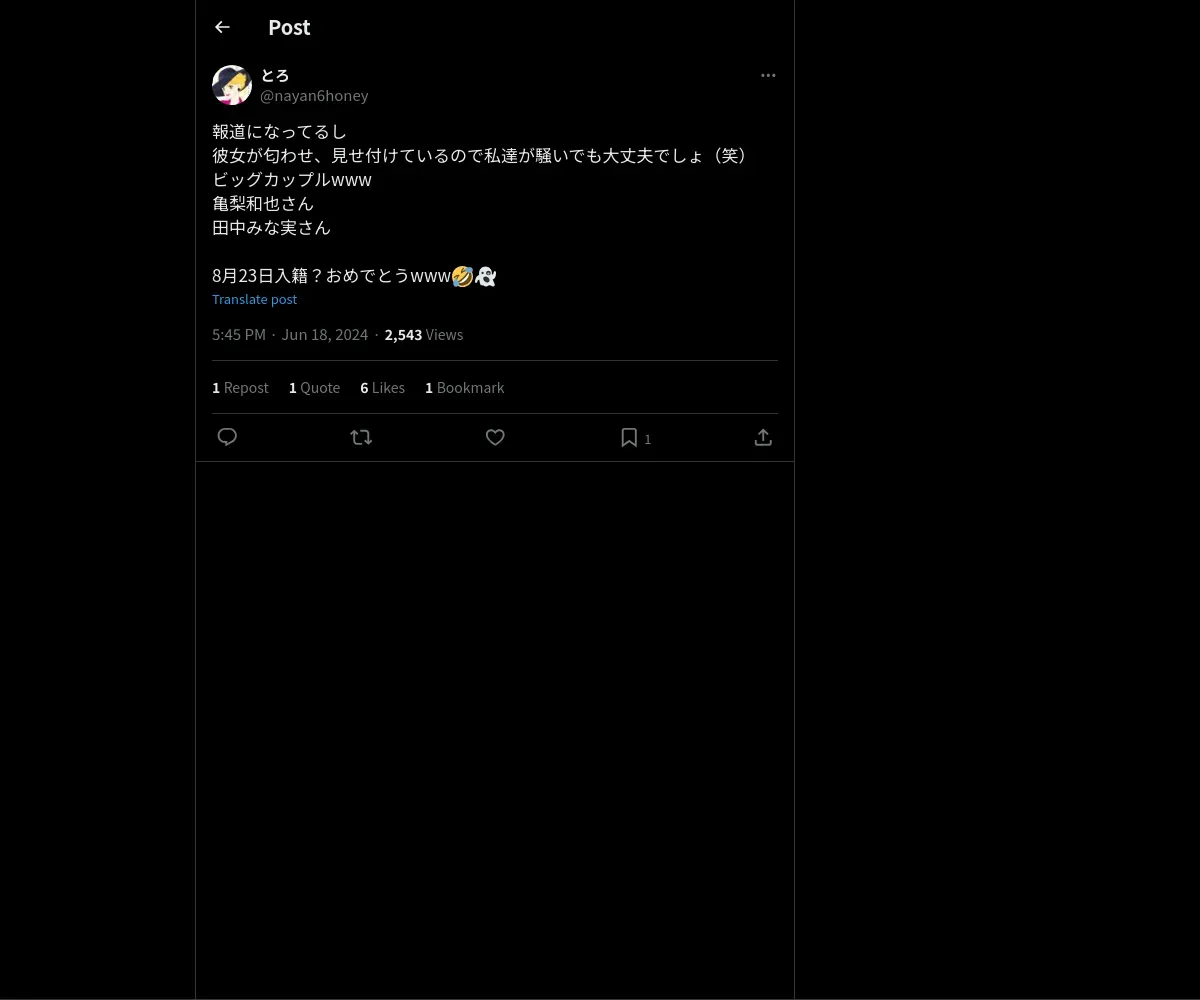View the 1 Quote list
1200x1000 pixels.
(x=314, y=387)
